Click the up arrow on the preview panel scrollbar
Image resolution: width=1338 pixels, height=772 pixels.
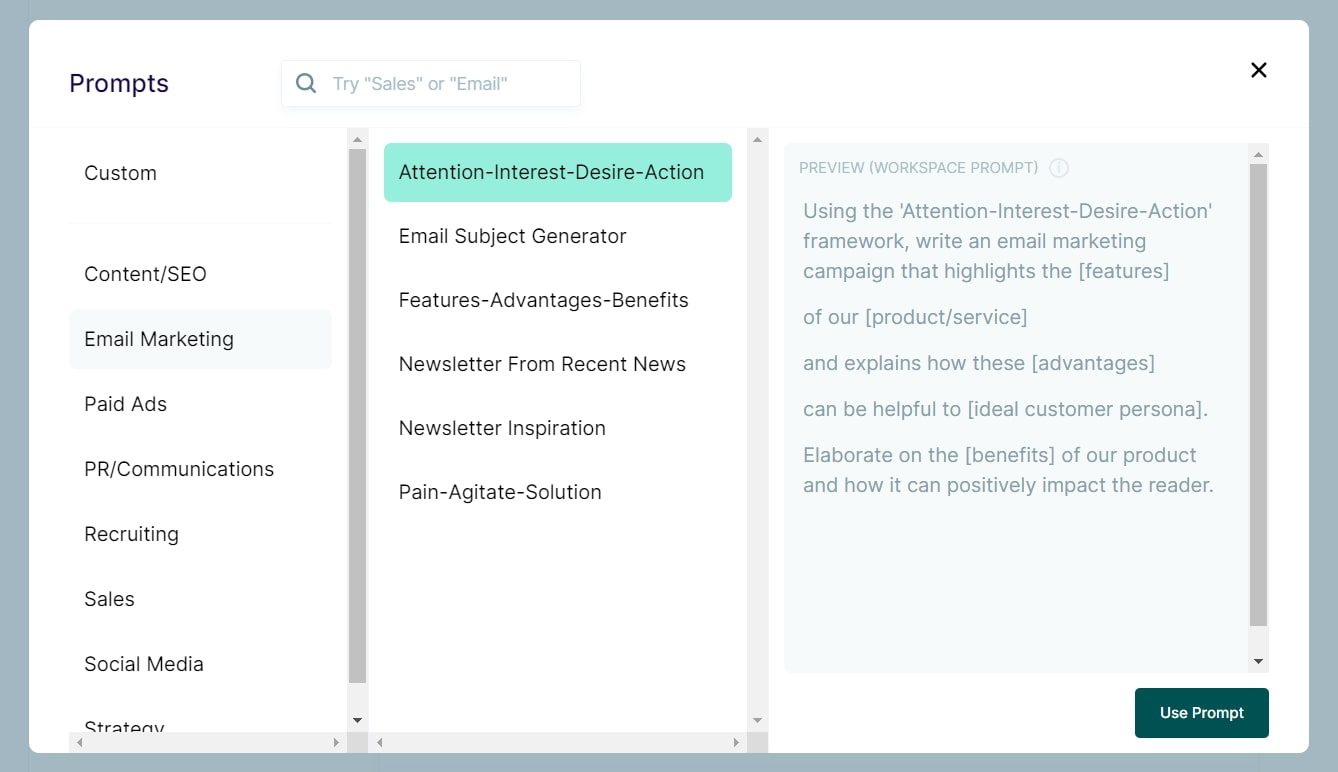(x=1259, y=153)
